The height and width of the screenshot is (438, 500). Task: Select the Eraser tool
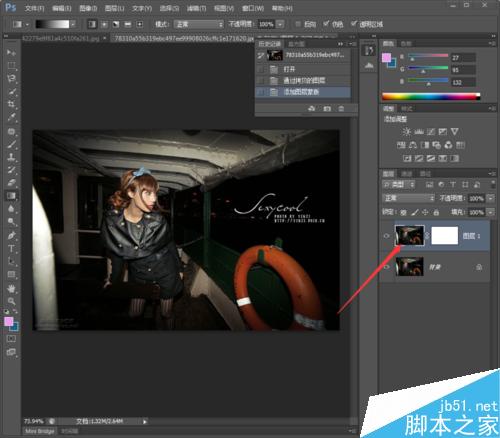11,183
